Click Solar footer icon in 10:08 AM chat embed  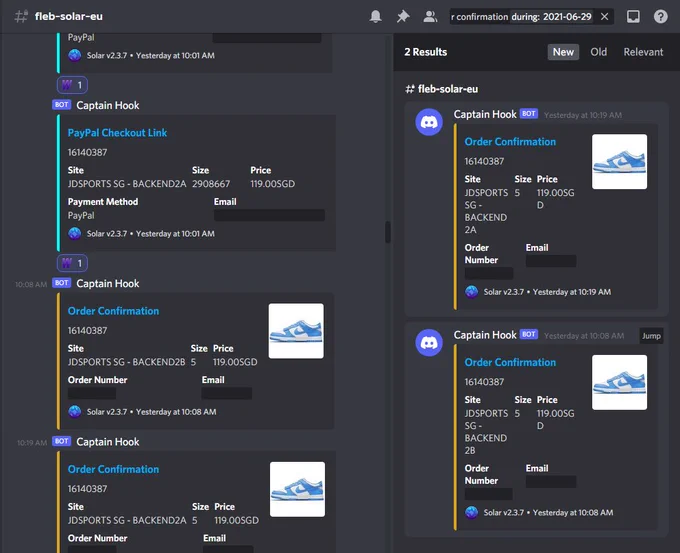[75, 412]
